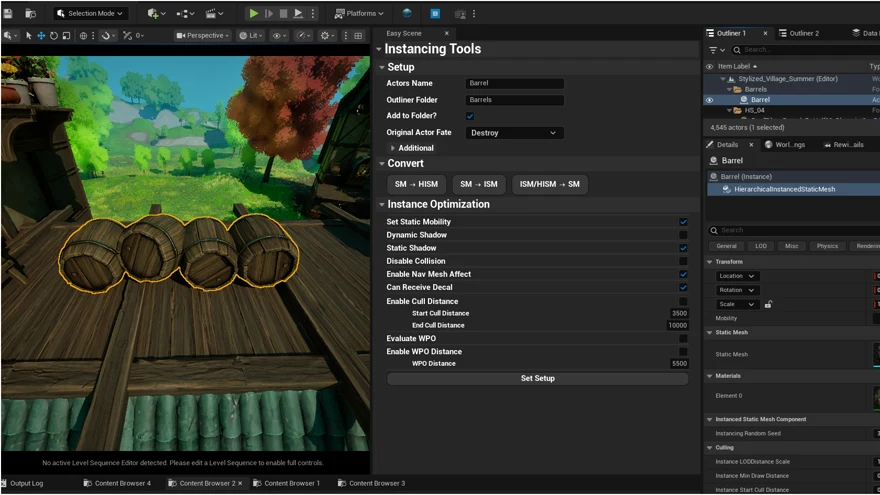The width and height of the screenshot is (880, 495).
Task: Collapse the Convert section
Action: (x=382, y=164)
